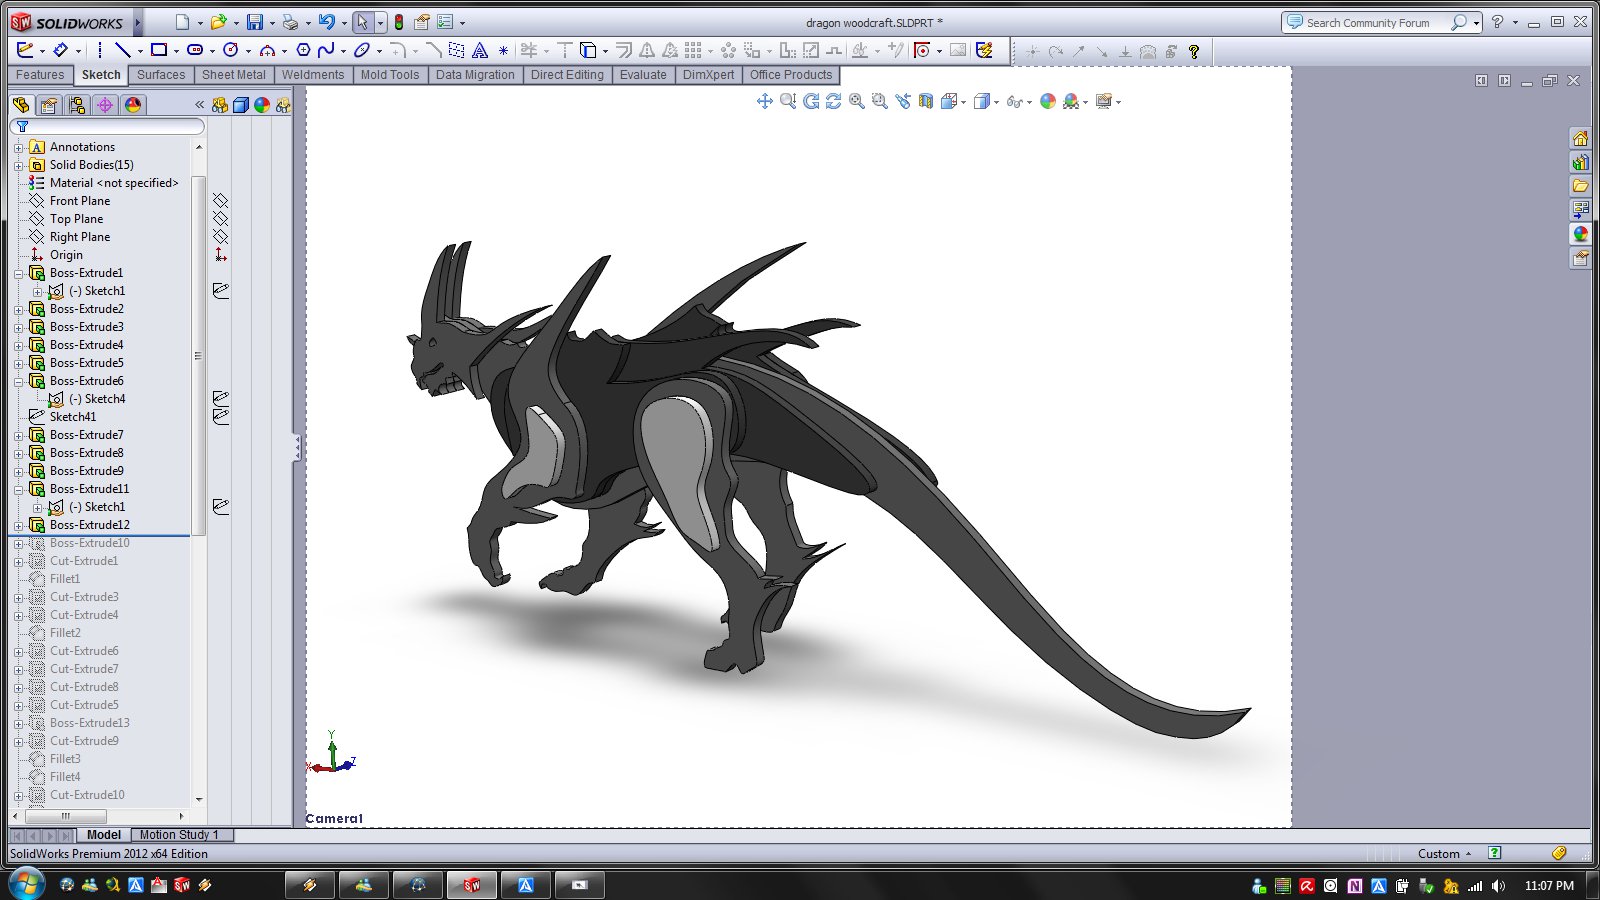Open the Edit Appearance color ball
1600x900 pixels.
(x=1047, y=101)
